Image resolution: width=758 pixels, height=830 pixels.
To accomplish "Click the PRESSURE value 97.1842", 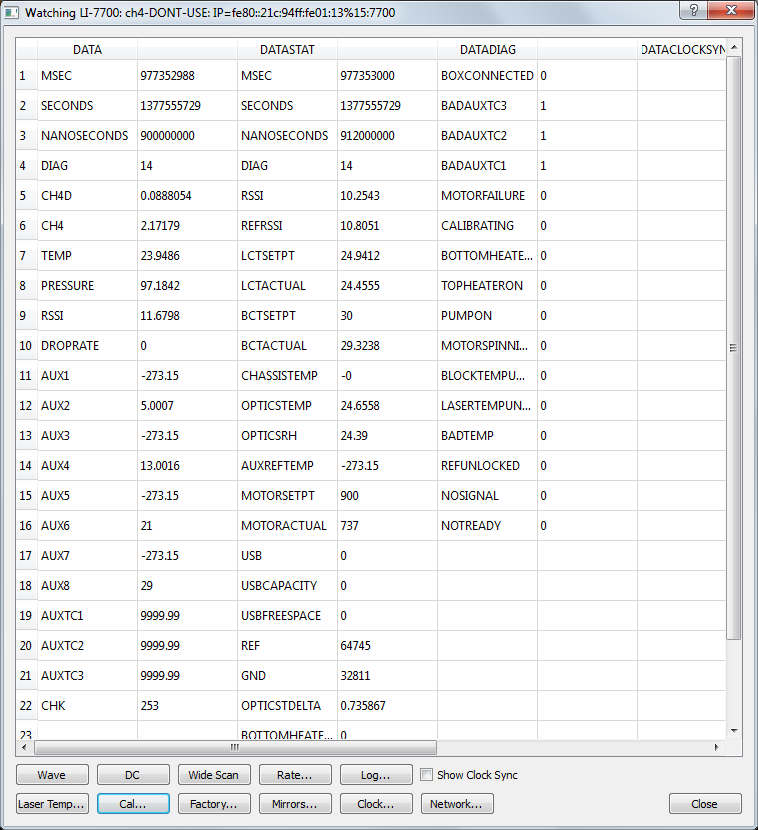I will point(187,286).
